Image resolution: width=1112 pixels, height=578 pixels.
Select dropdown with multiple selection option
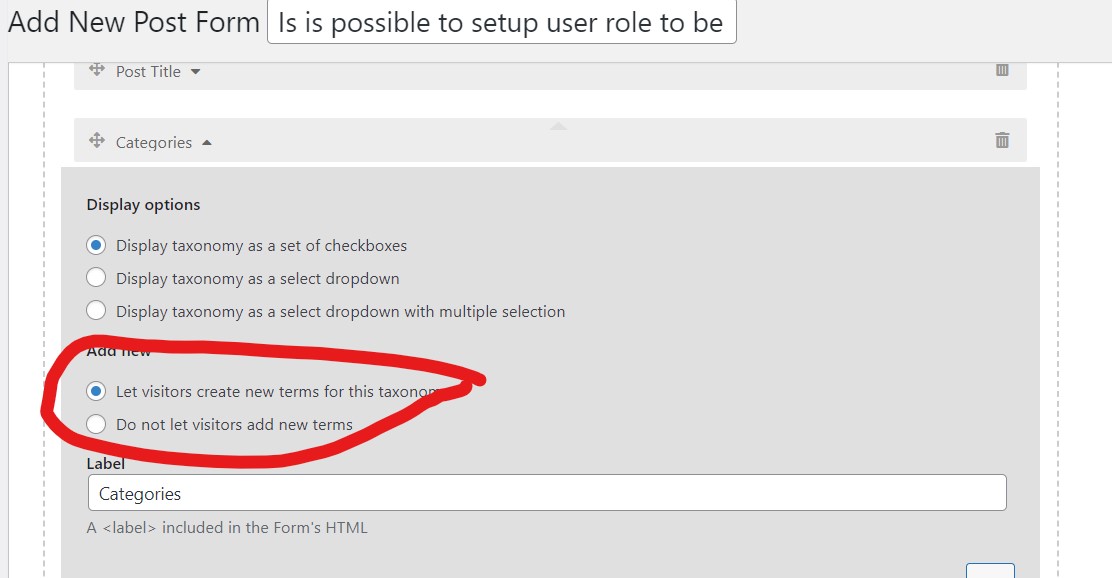96,311
